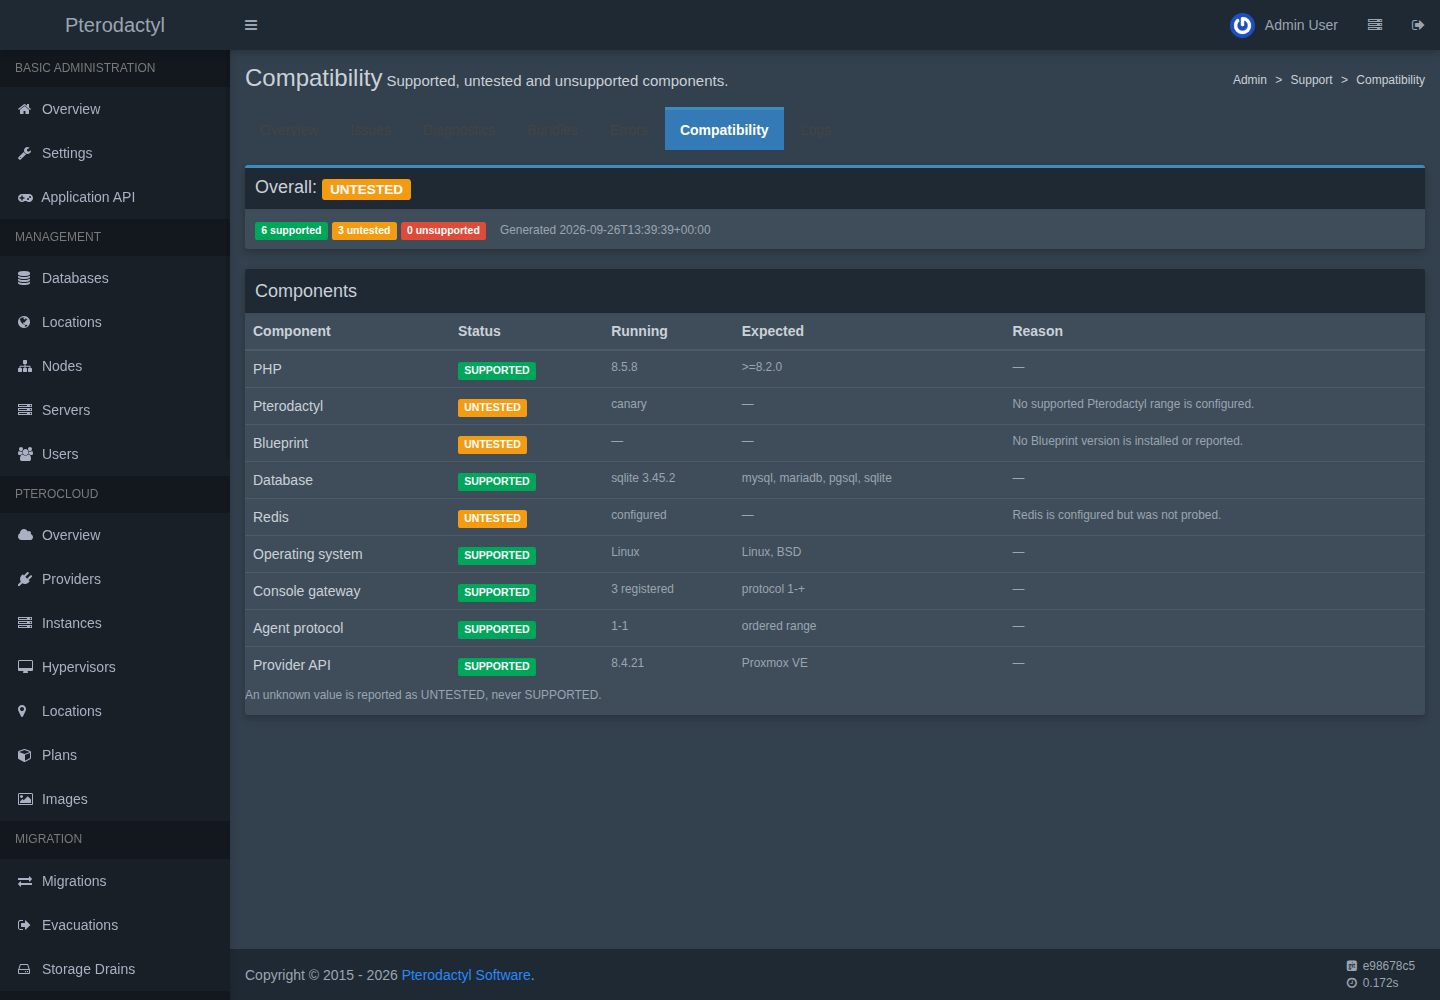Click 'Proxmox VE' expected value
Screen dimensions: 1440x1000
tap(775, 663)
